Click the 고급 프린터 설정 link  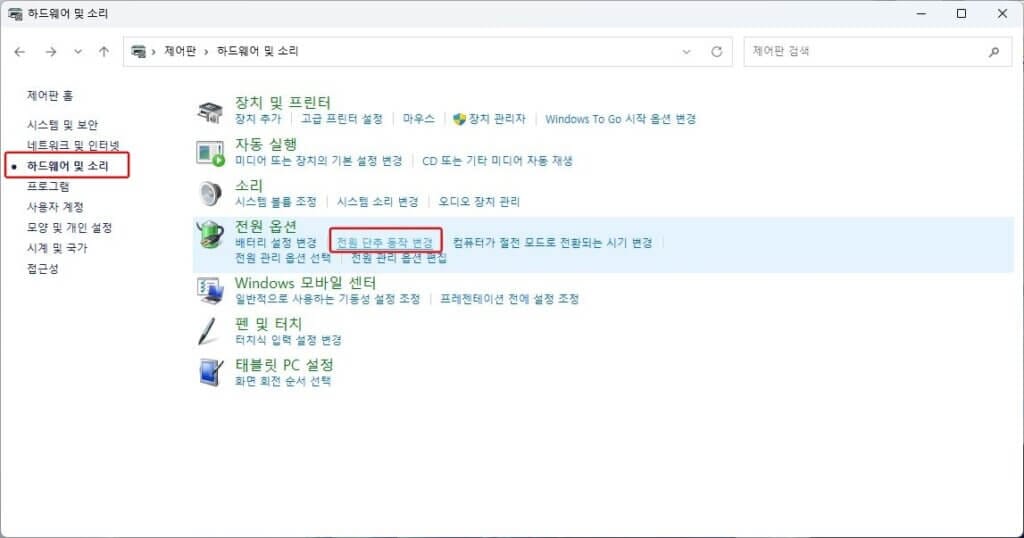pyautogui.click(x=342, y=119)
